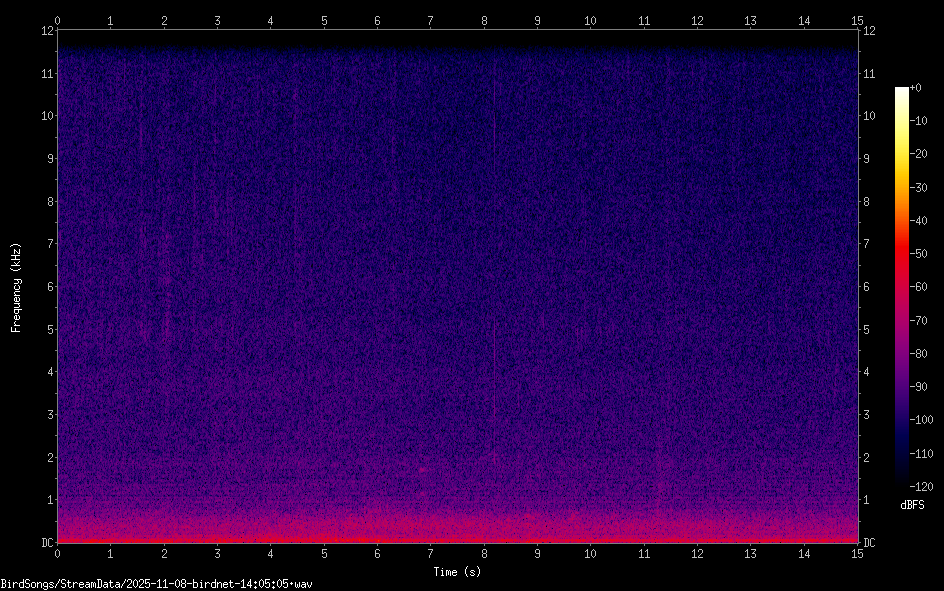Click the dBFS label under the color scale

[x=912, y=505]
